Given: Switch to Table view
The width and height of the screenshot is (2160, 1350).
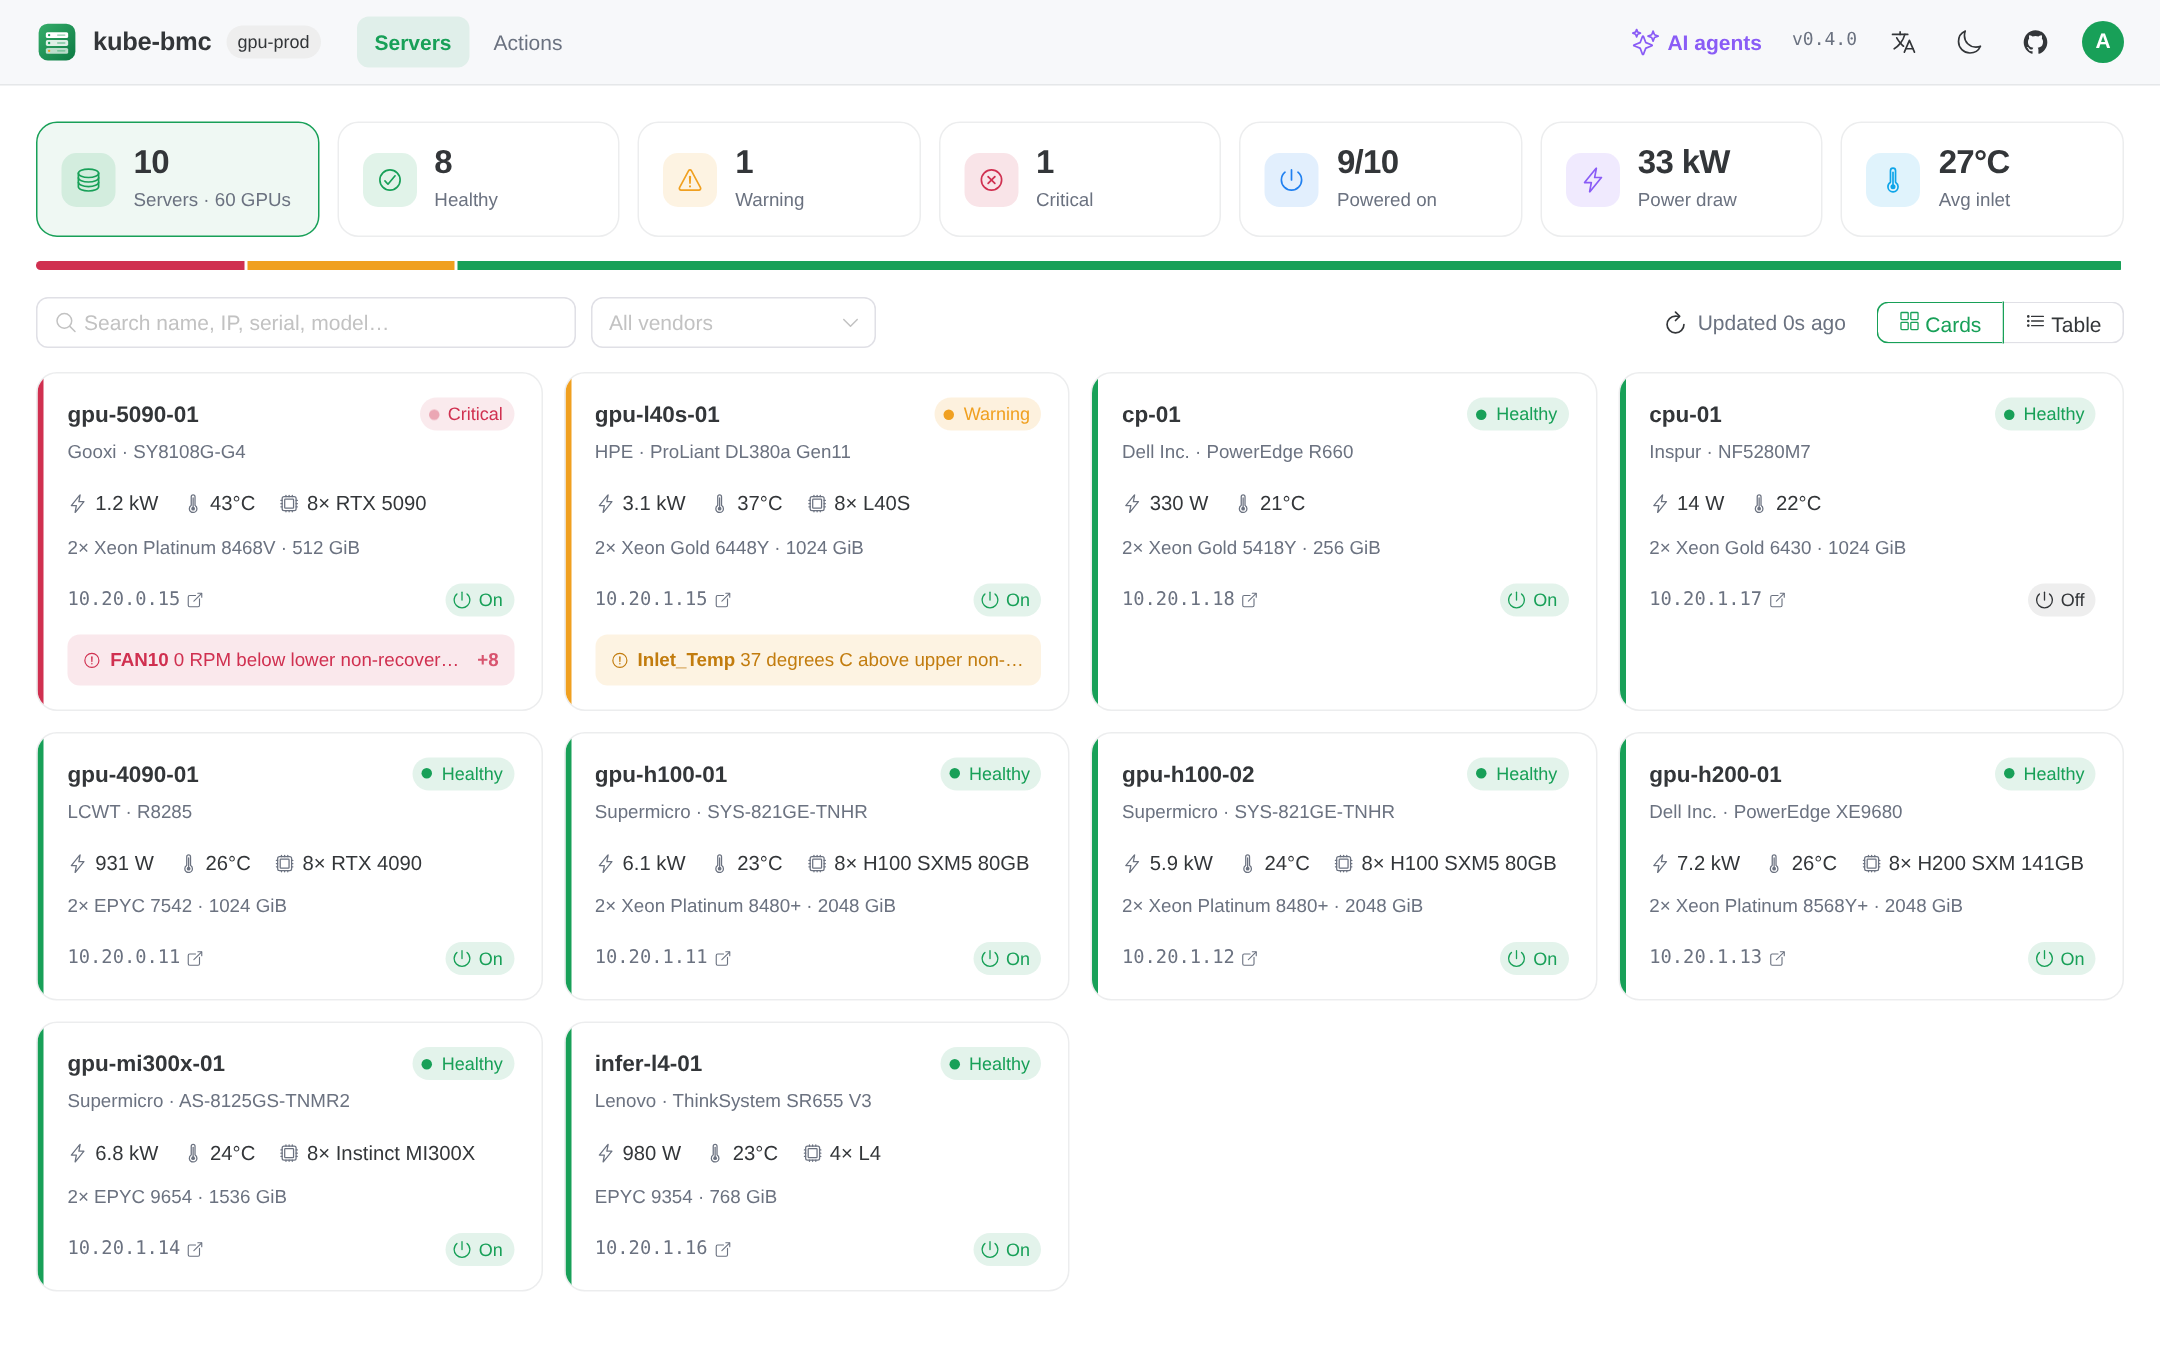Looking at the screenshot, I should click(2063, 323).
